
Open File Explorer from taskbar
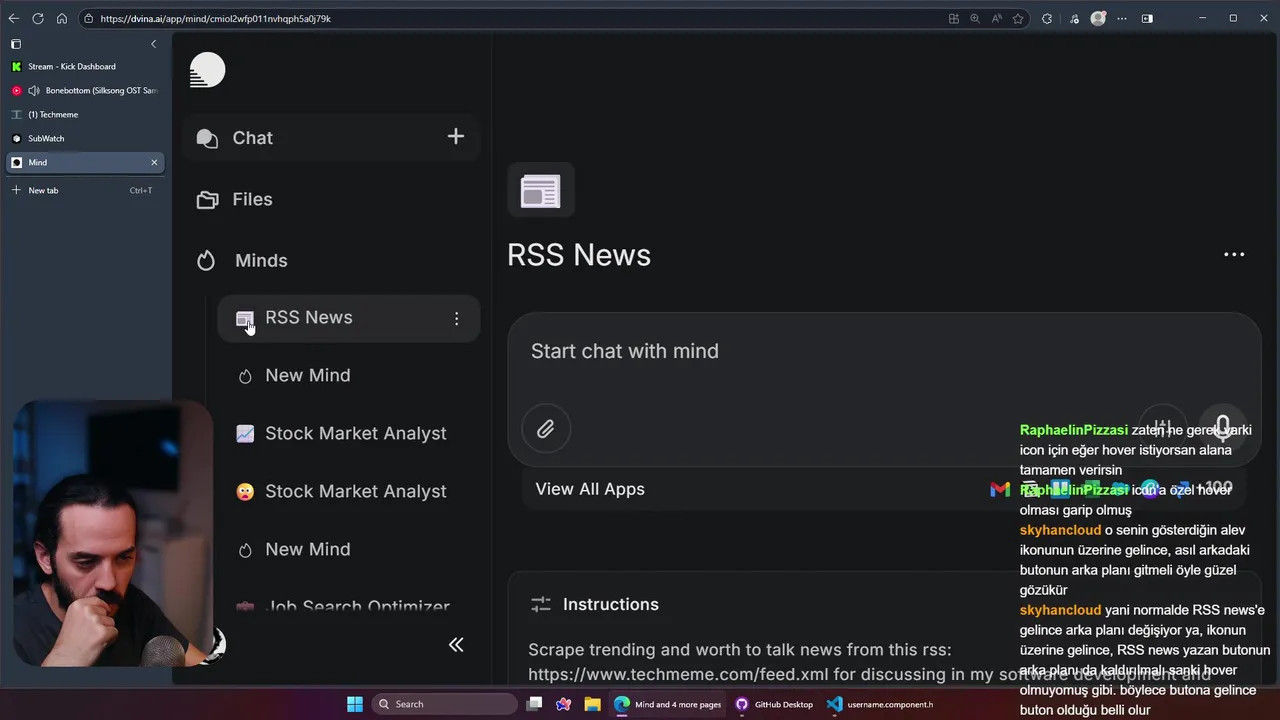592,704
